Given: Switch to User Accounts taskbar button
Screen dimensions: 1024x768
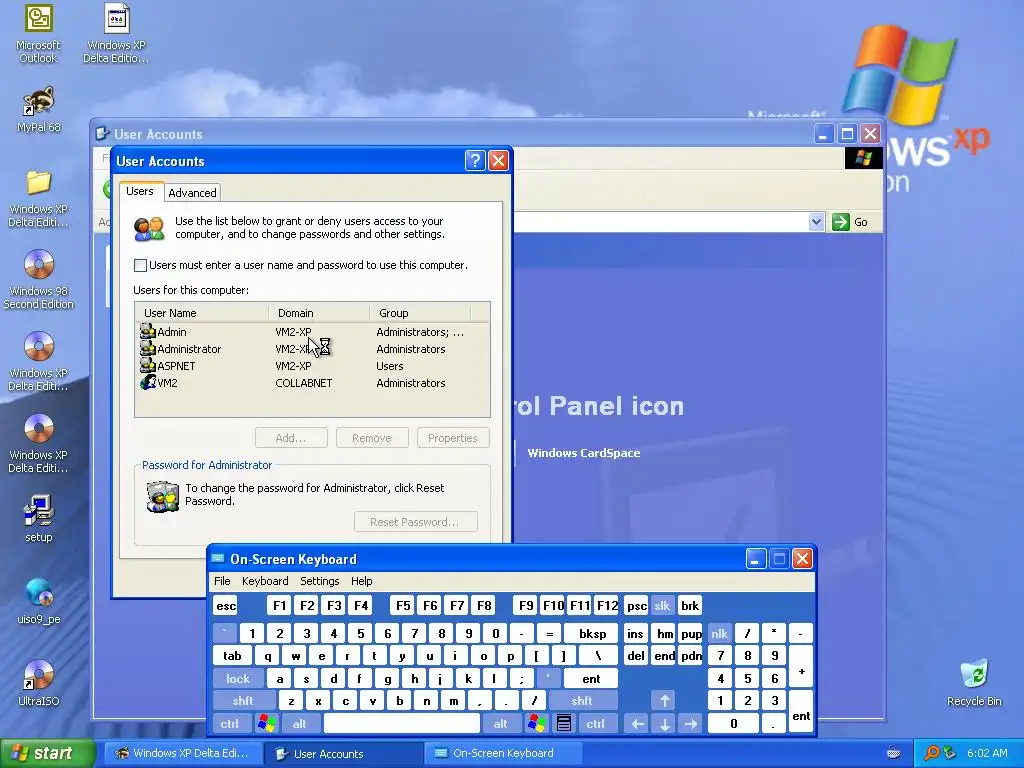Looking at the screenshot, I should (x=342, y=753).
